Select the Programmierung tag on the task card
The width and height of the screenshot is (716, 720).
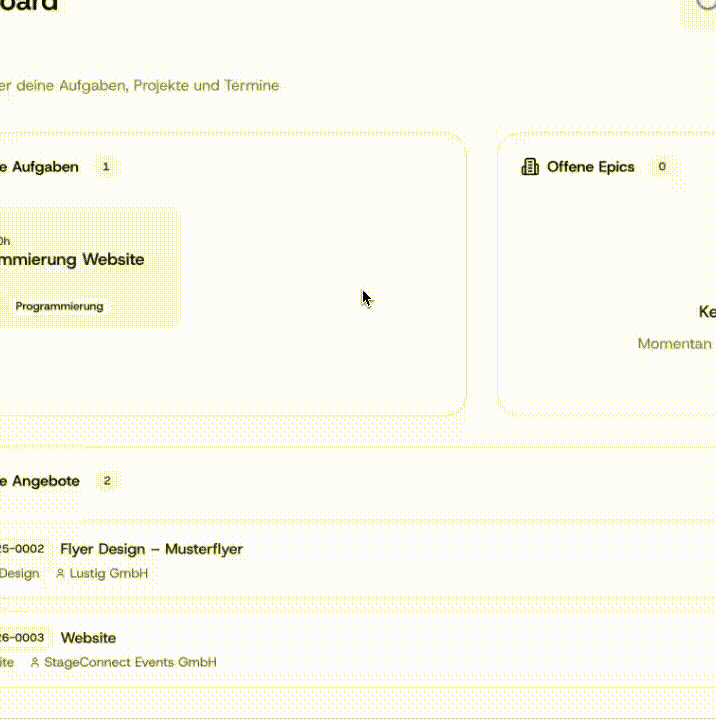coord(59,306)
